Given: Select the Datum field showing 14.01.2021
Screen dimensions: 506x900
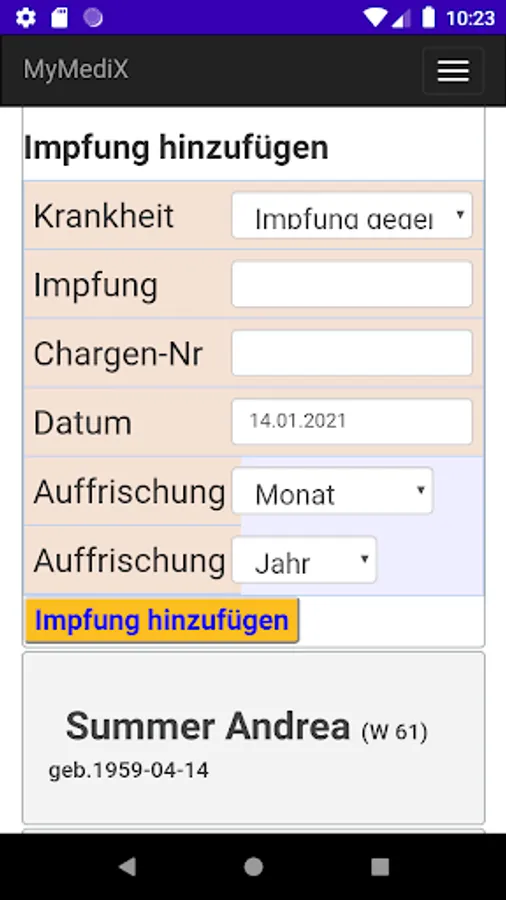Looking at the screenshot, I should (x=352, y=421).
